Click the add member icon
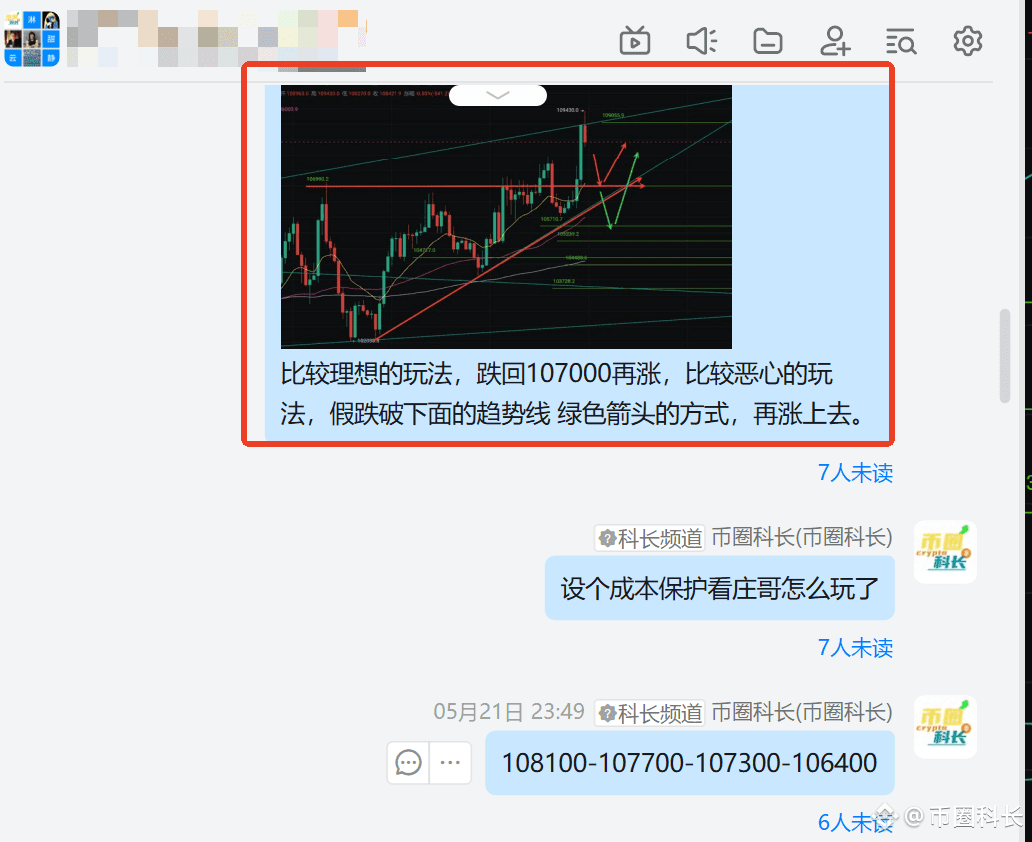1032x842 pixels. [835, 41]
